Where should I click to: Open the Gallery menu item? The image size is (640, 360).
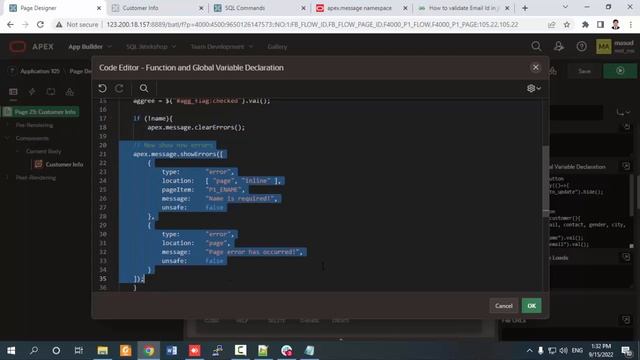(x=277, y=47)
